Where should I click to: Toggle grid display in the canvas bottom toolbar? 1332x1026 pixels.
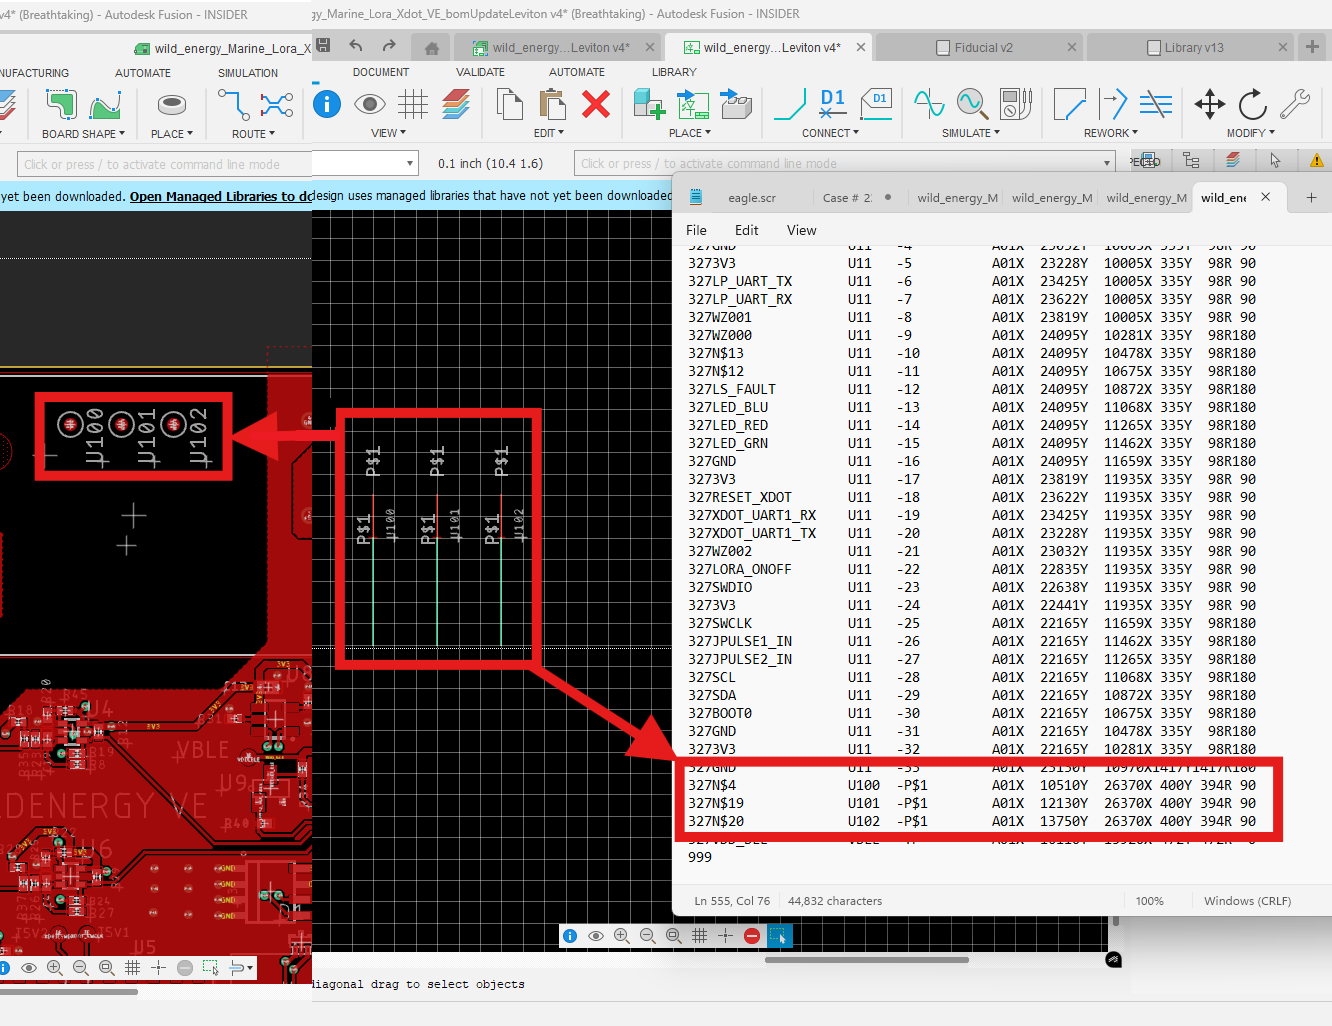[x=699, y=936]
